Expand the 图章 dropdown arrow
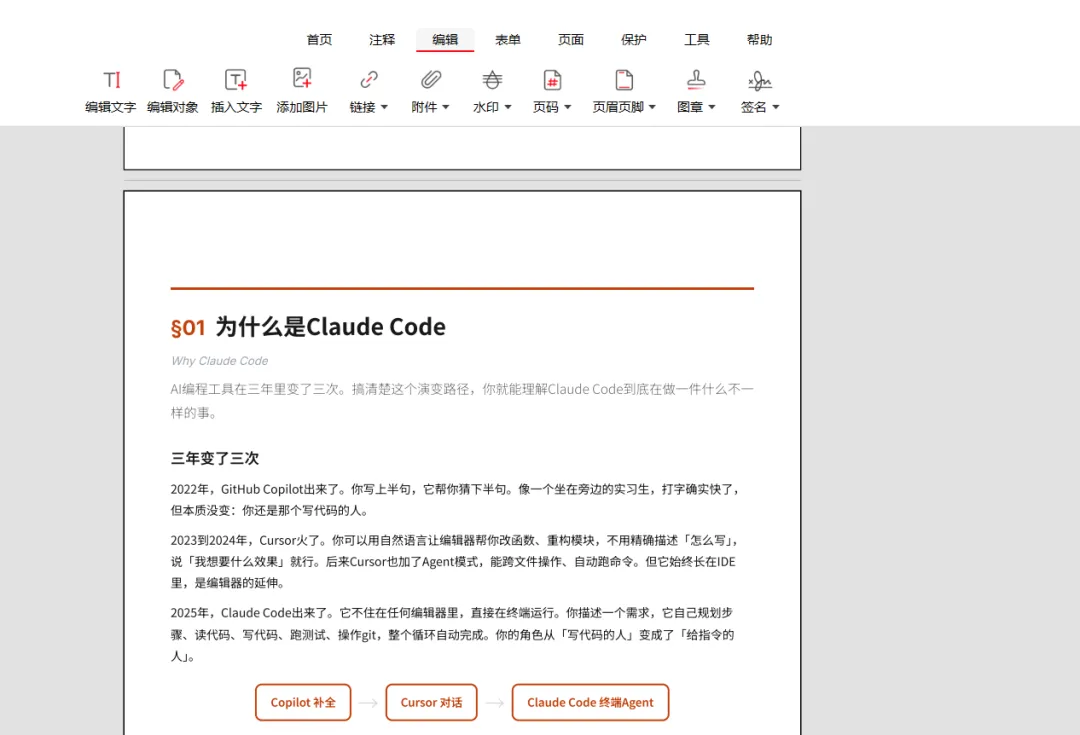Image resolution: width=1080 pixels, height=735 pixels. tap(712, 107)
